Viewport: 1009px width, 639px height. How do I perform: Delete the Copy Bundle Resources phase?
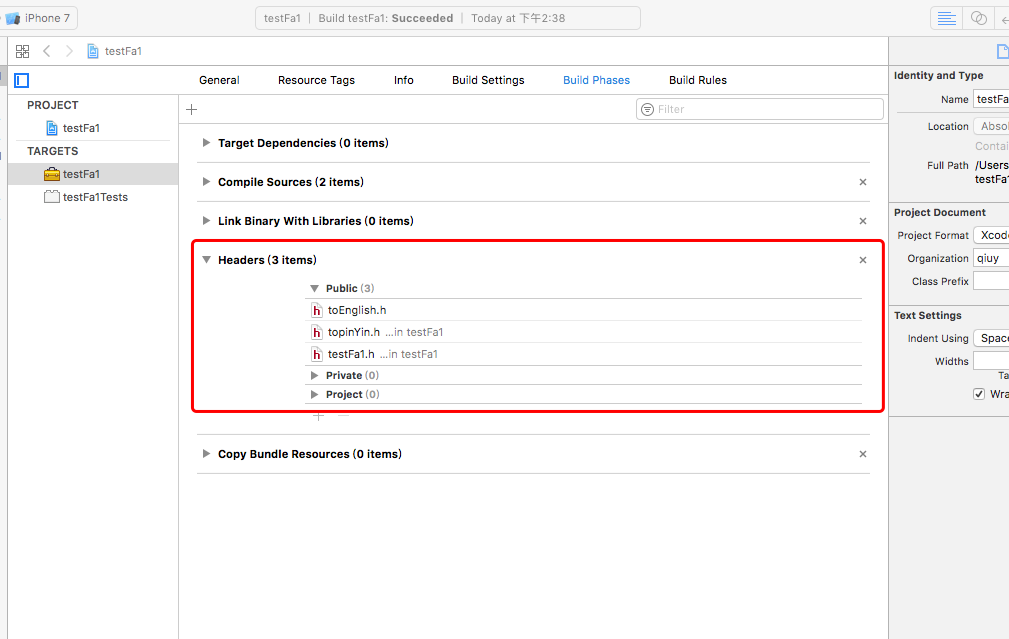pyautogui.click(x=863, y=454)
